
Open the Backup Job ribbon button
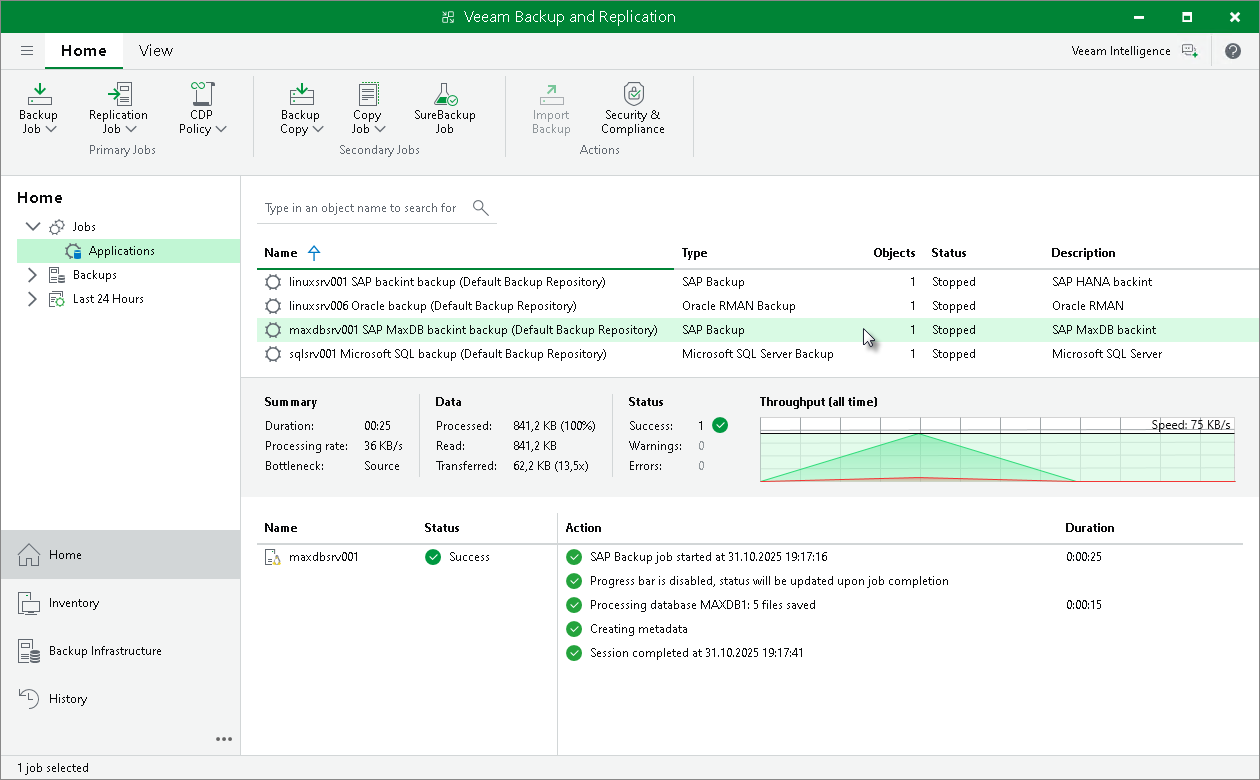[x=39, y=108]
